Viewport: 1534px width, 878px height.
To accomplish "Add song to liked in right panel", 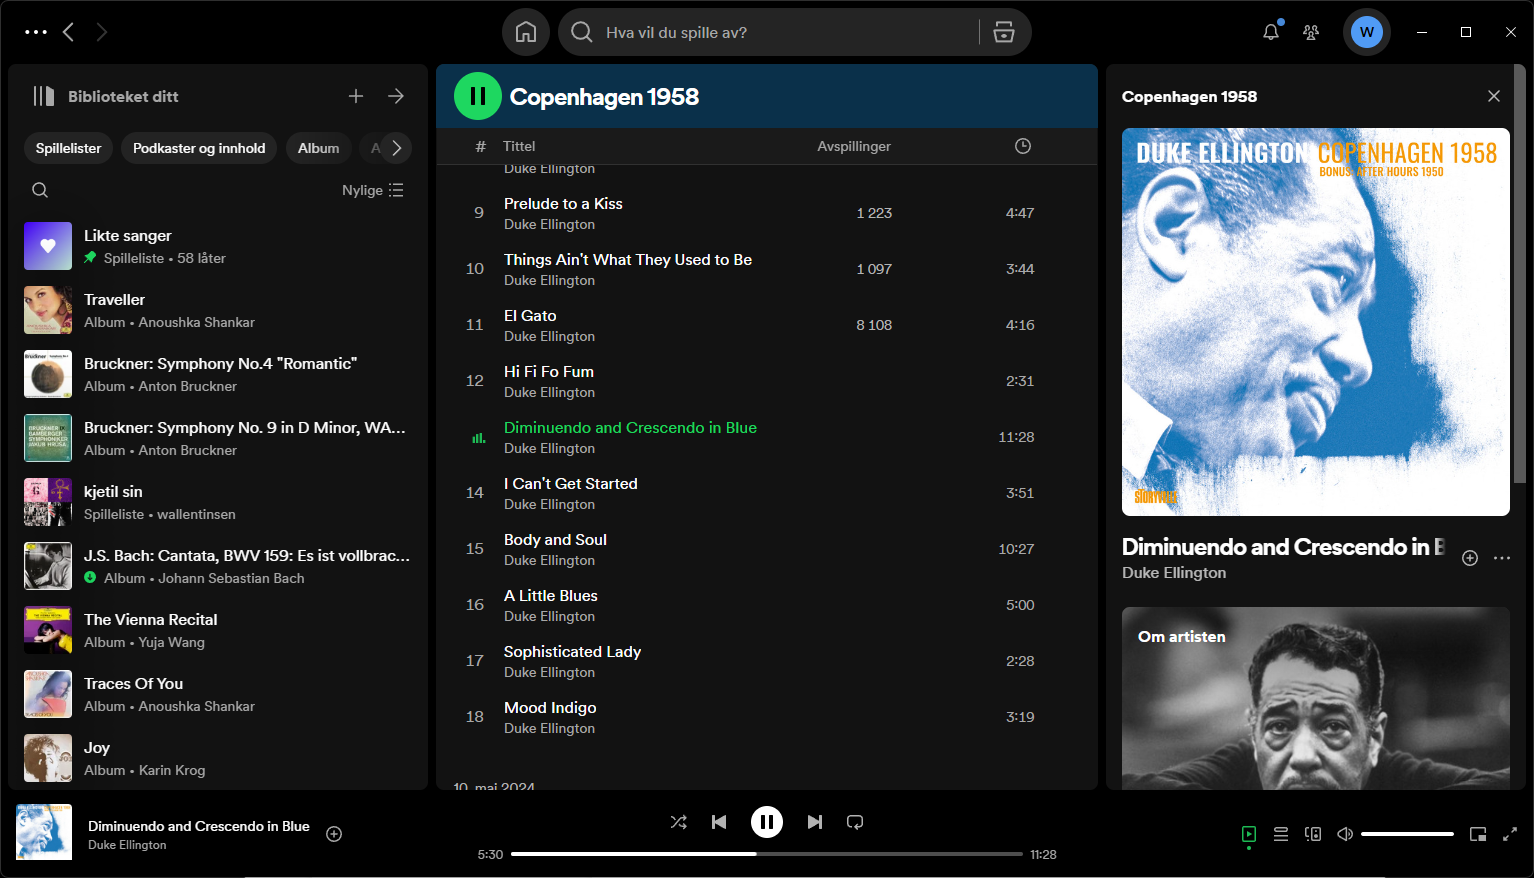I will (x=1470, y=558).
